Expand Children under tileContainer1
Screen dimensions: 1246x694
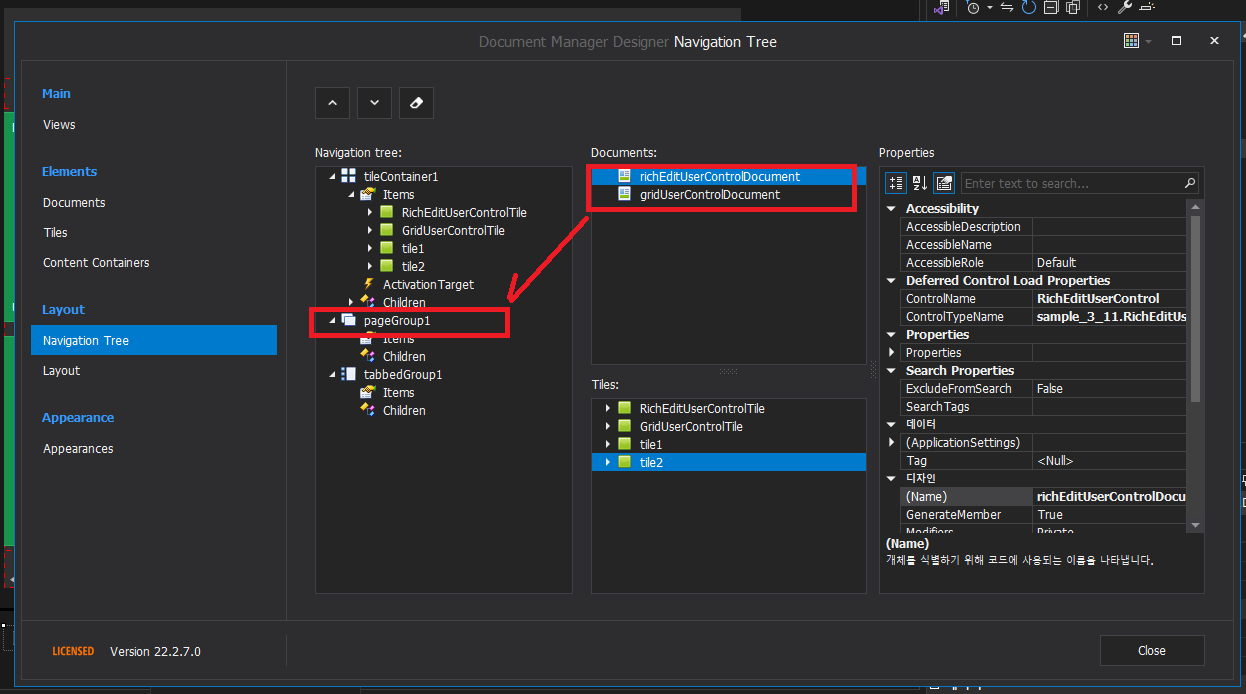point(351,302)
